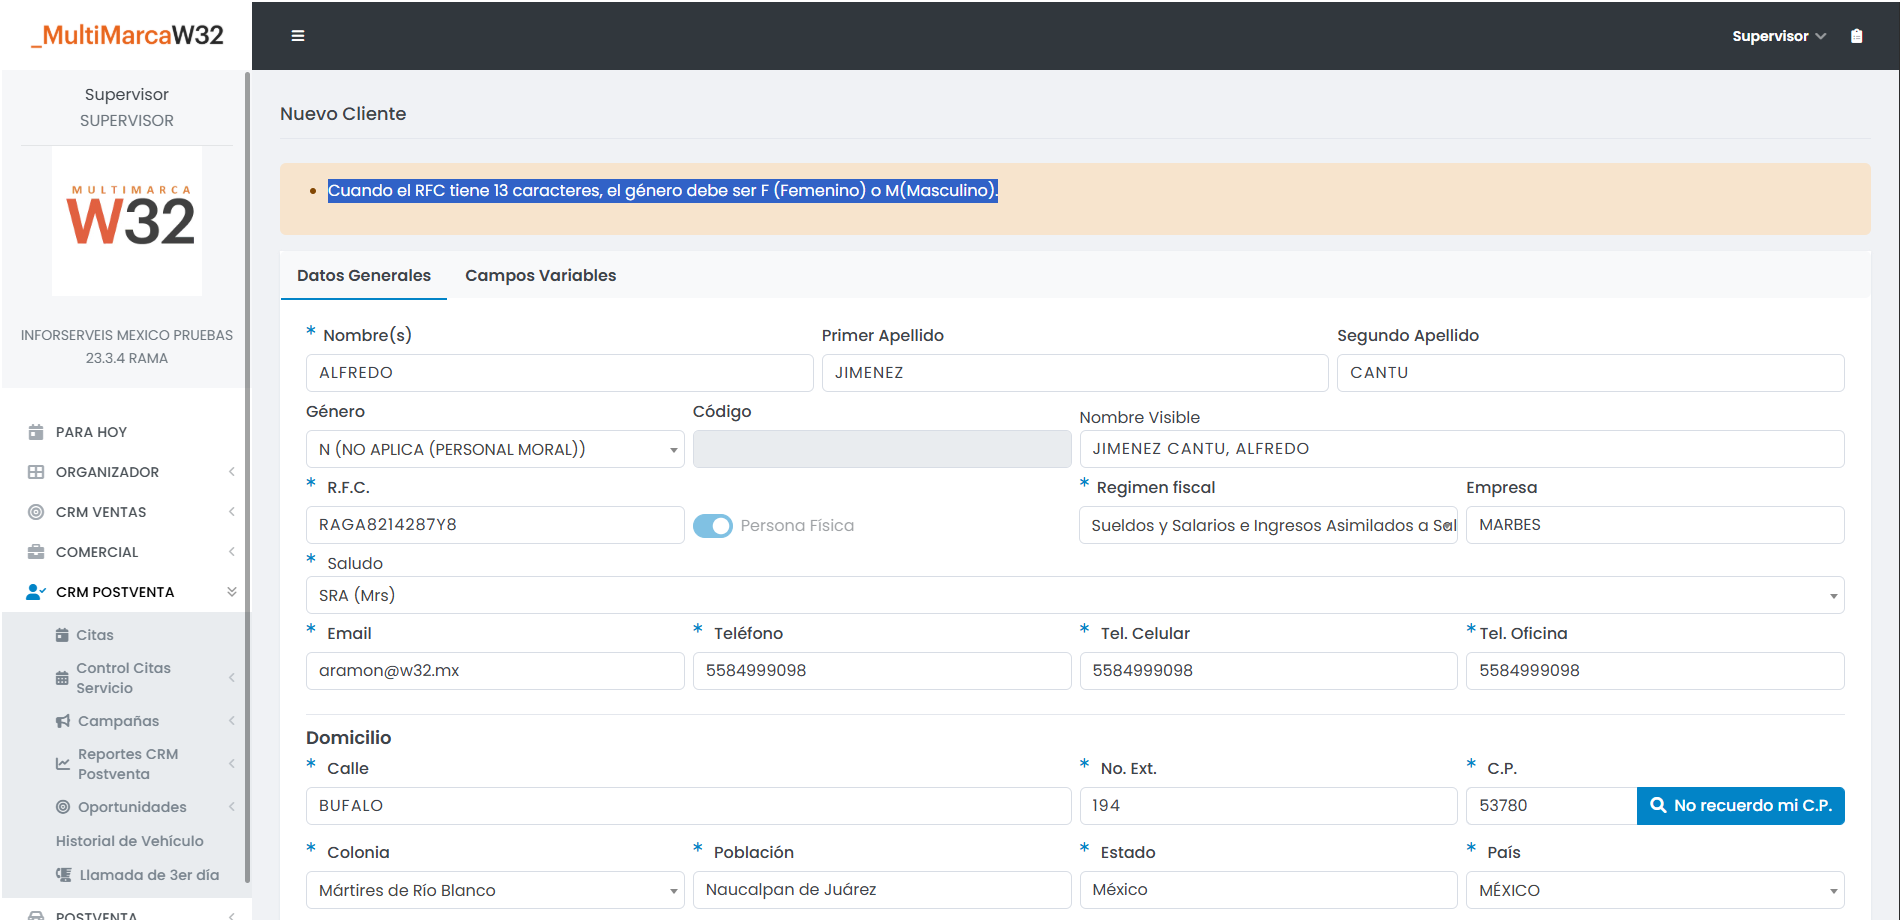Open Historial de Vehículo link
The height and width of the screenshot is (922, 1902).
click(129, 841)
